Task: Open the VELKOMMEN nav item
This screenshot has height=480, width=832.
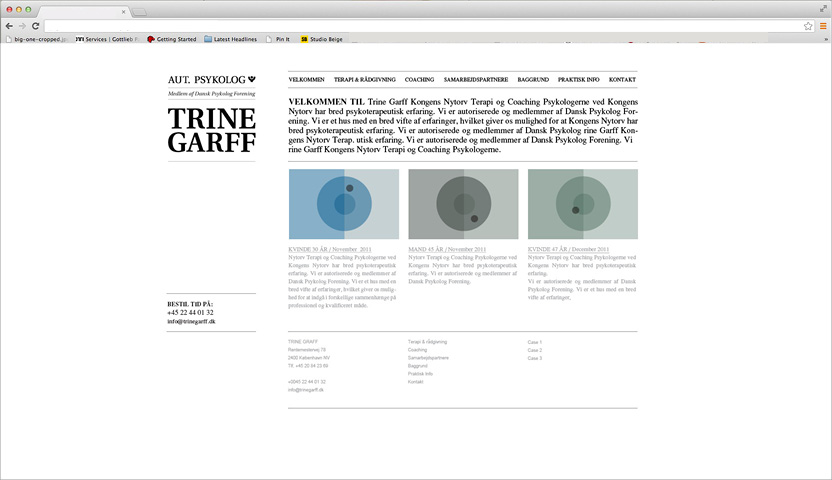Action: 306,80
